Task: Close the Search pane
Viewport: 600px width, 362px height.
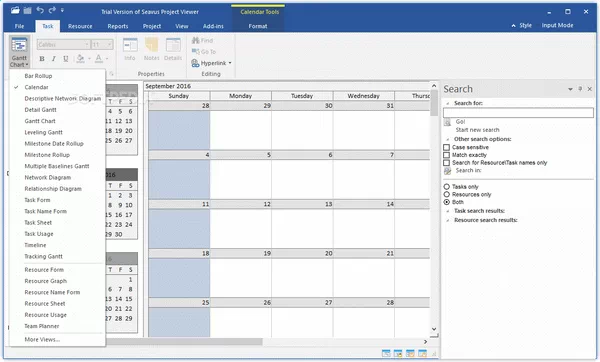Action: click(x=590, y=89)
